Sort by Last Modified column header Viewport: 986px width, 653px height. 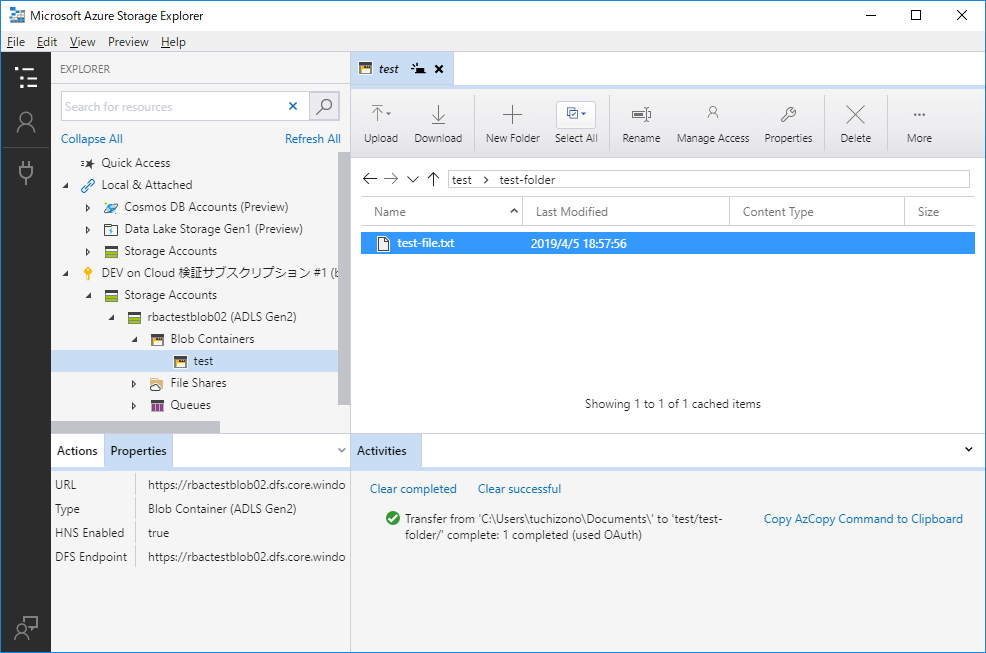click(626, 212)
